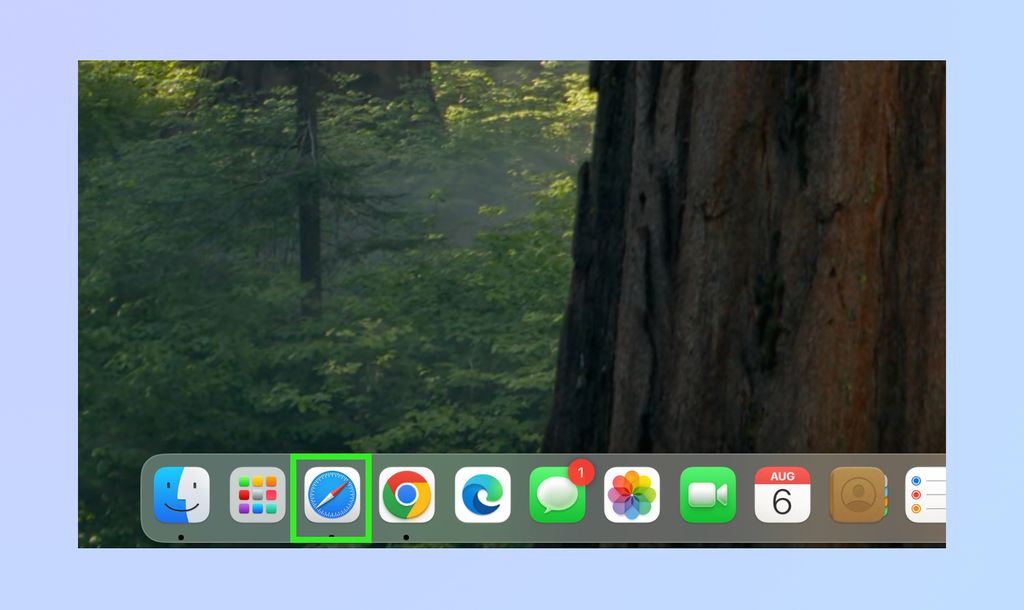Click the running indicator dot under Chrome
This screenshot has width=1024, height=610.
[407, 537]
